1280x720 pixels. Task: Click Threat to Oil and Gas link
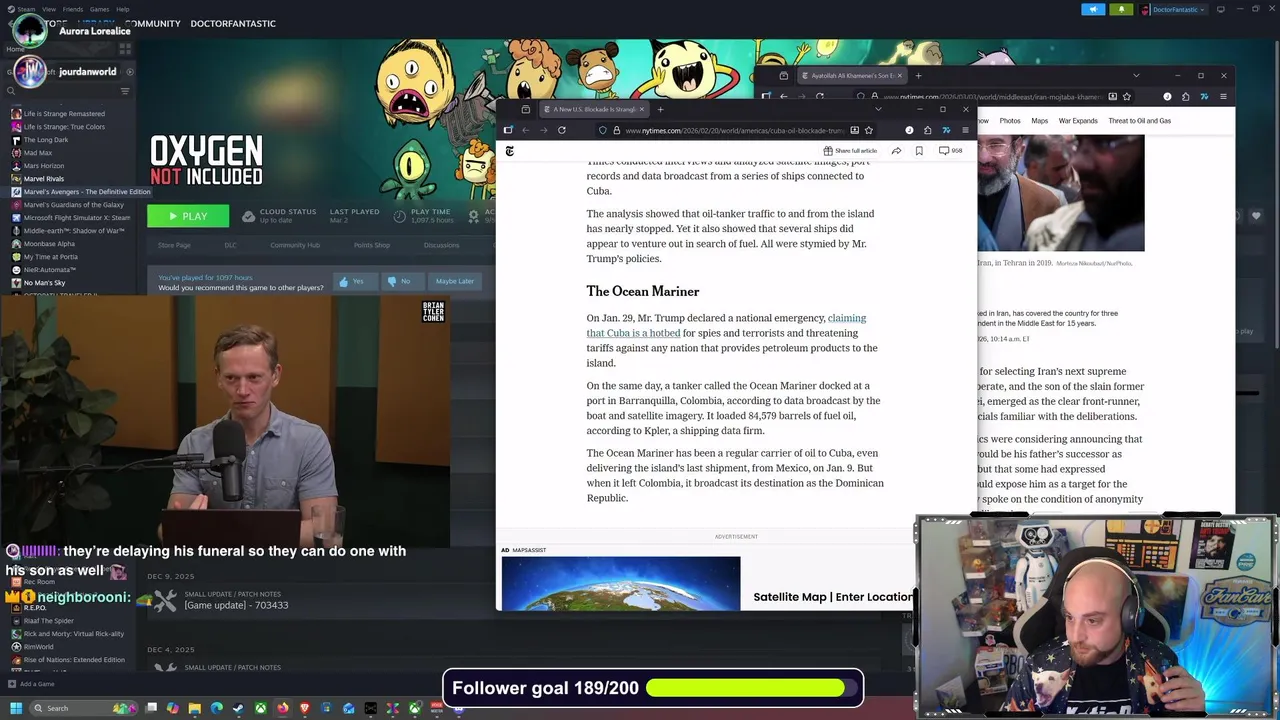click(1140, 121)
